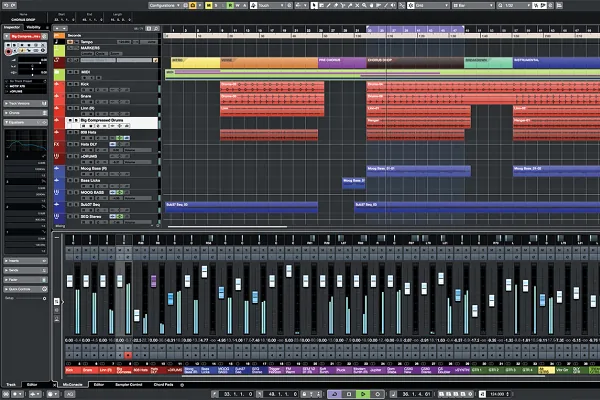Adjust the Inspector volume slider
The width and height of the screenshot is (600, 400).
click(33, 60)
